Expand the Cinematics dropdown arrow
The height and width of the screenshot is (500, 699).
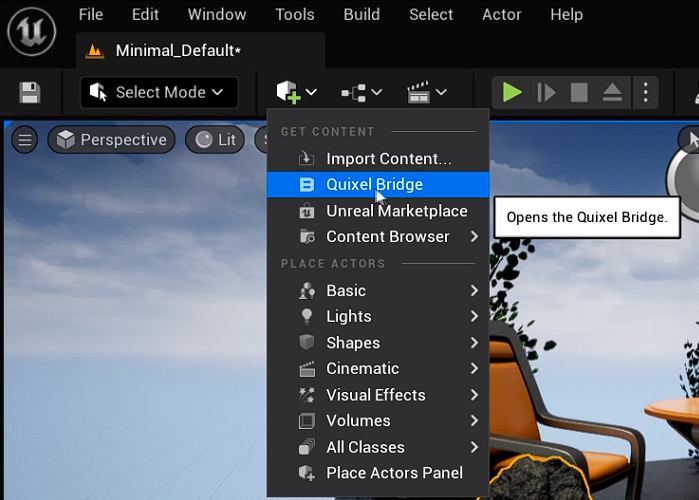point(441,92)
